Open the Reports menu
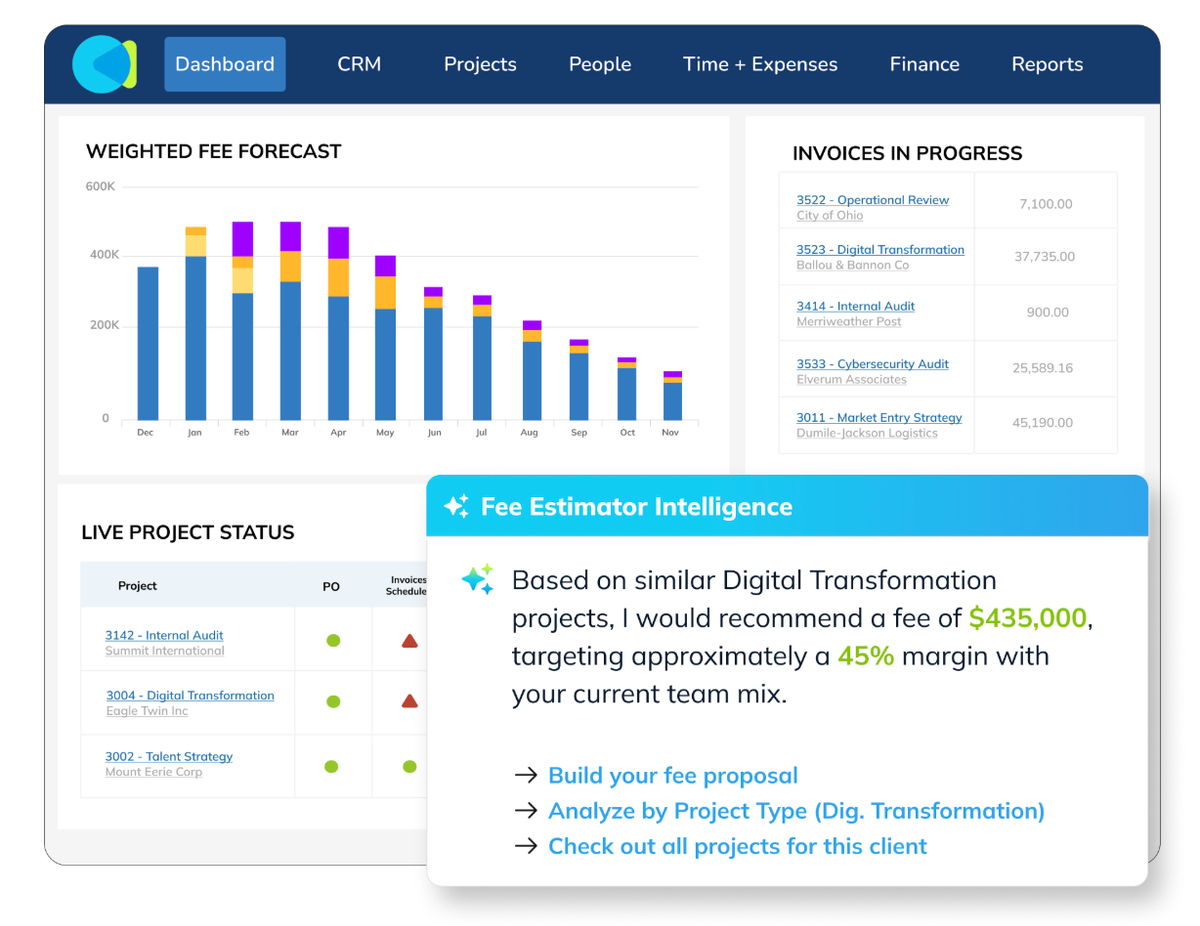This screenshot has width=1200, height=926. (x=1047, y=64)
